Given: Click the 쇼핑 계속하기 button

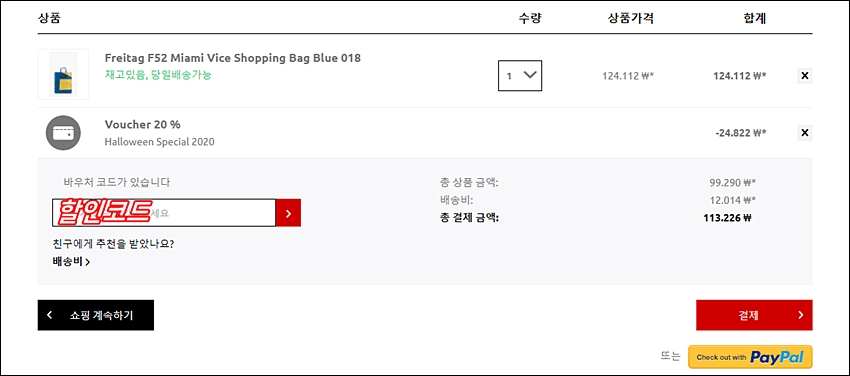Looking at the screenshot, I should [95, 315].
